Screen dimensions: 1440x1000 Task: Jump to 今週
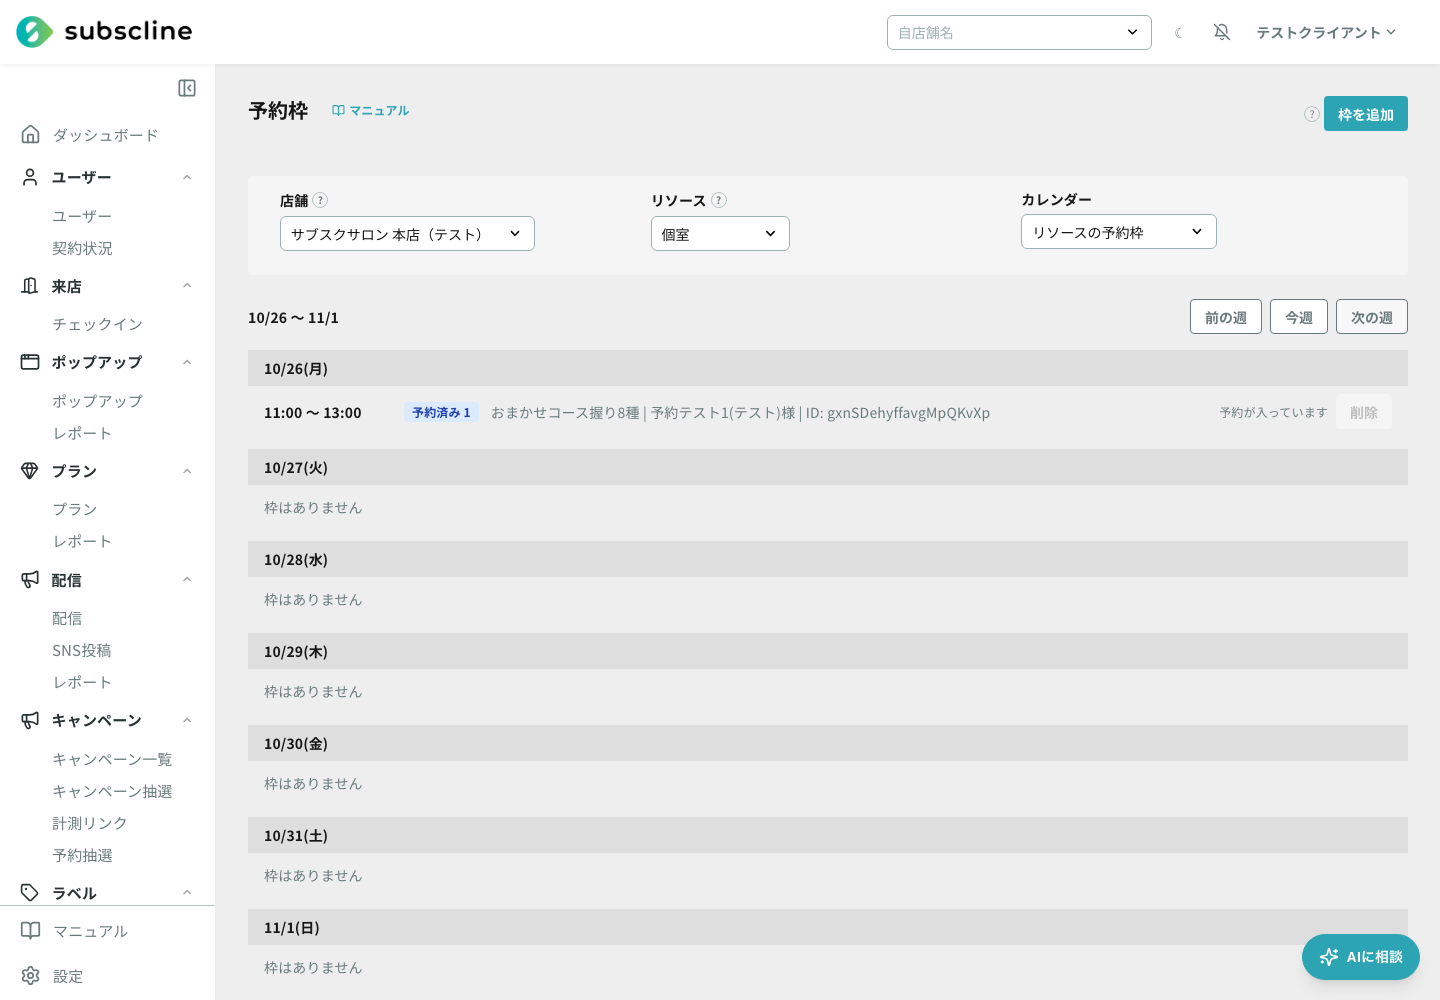1299,317
